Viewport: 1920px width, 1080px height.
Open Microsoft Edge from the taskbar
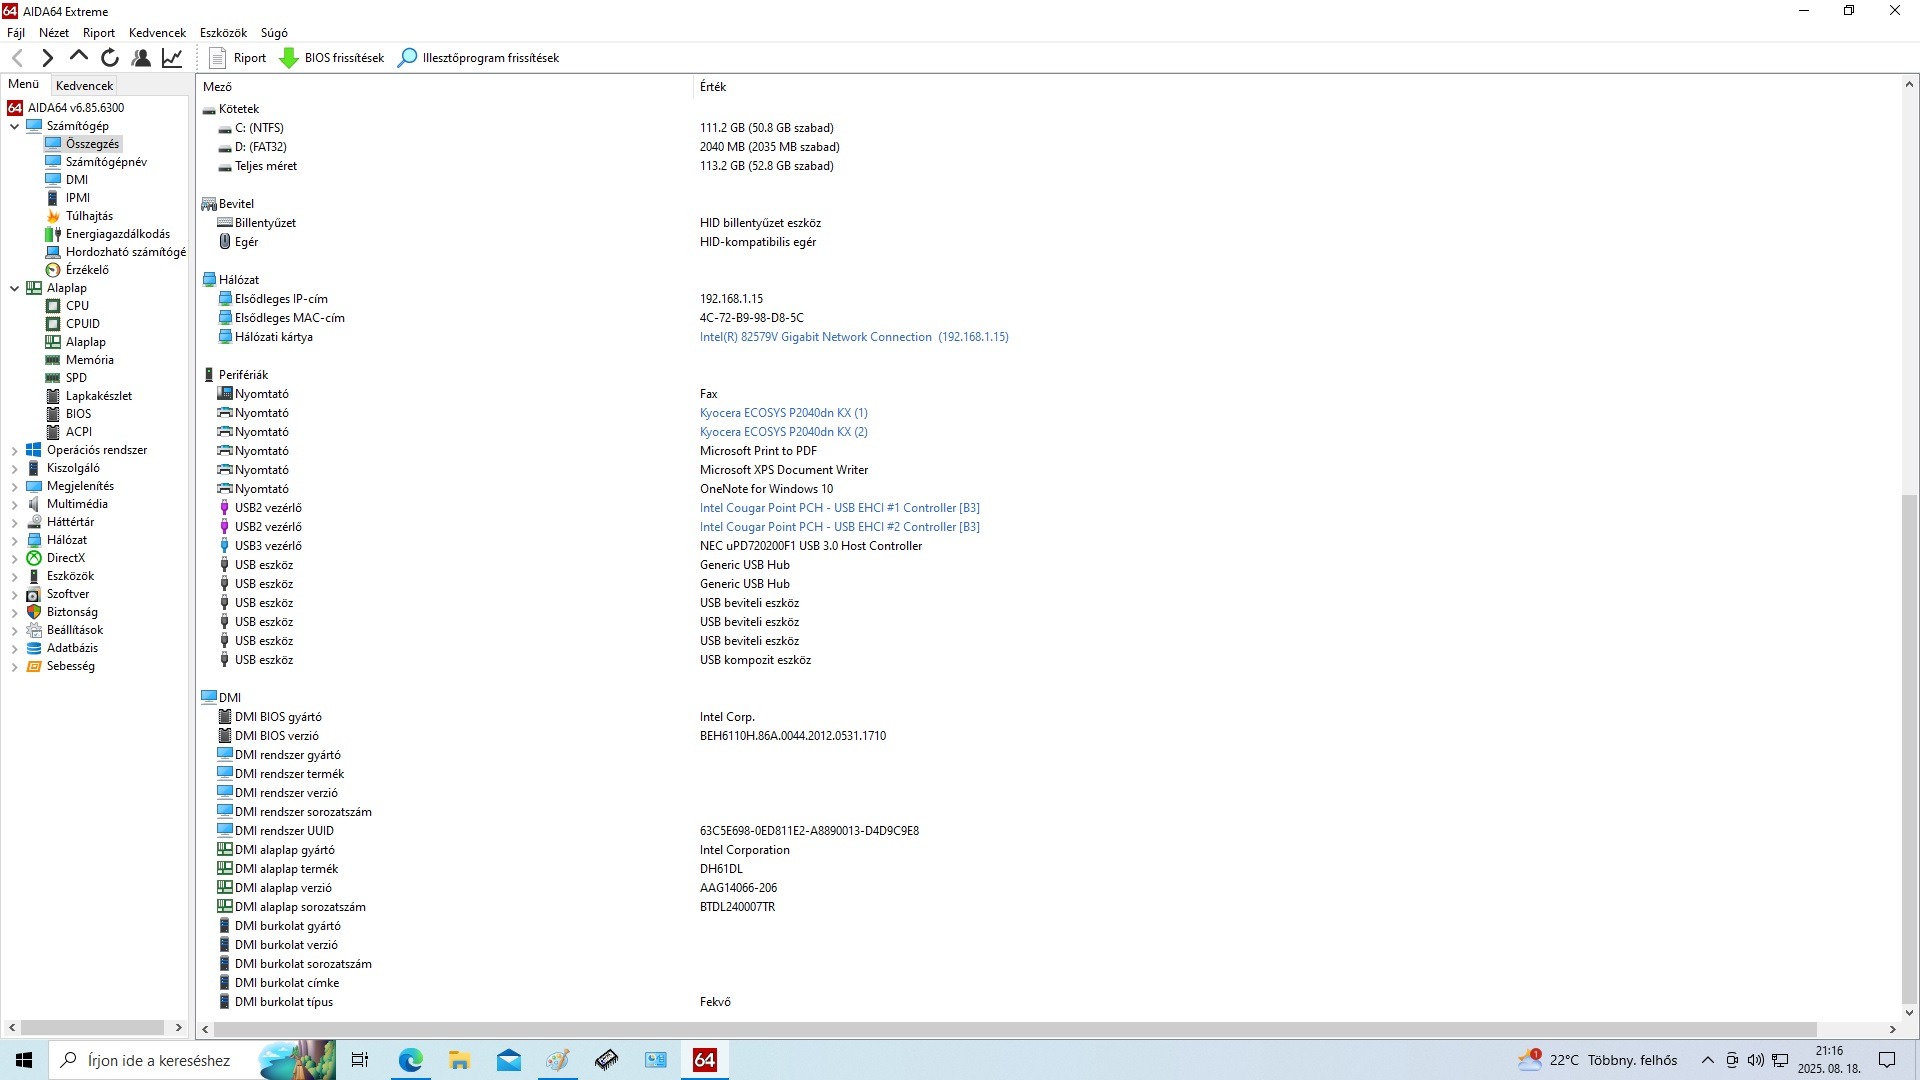[x=410, y=1060]
